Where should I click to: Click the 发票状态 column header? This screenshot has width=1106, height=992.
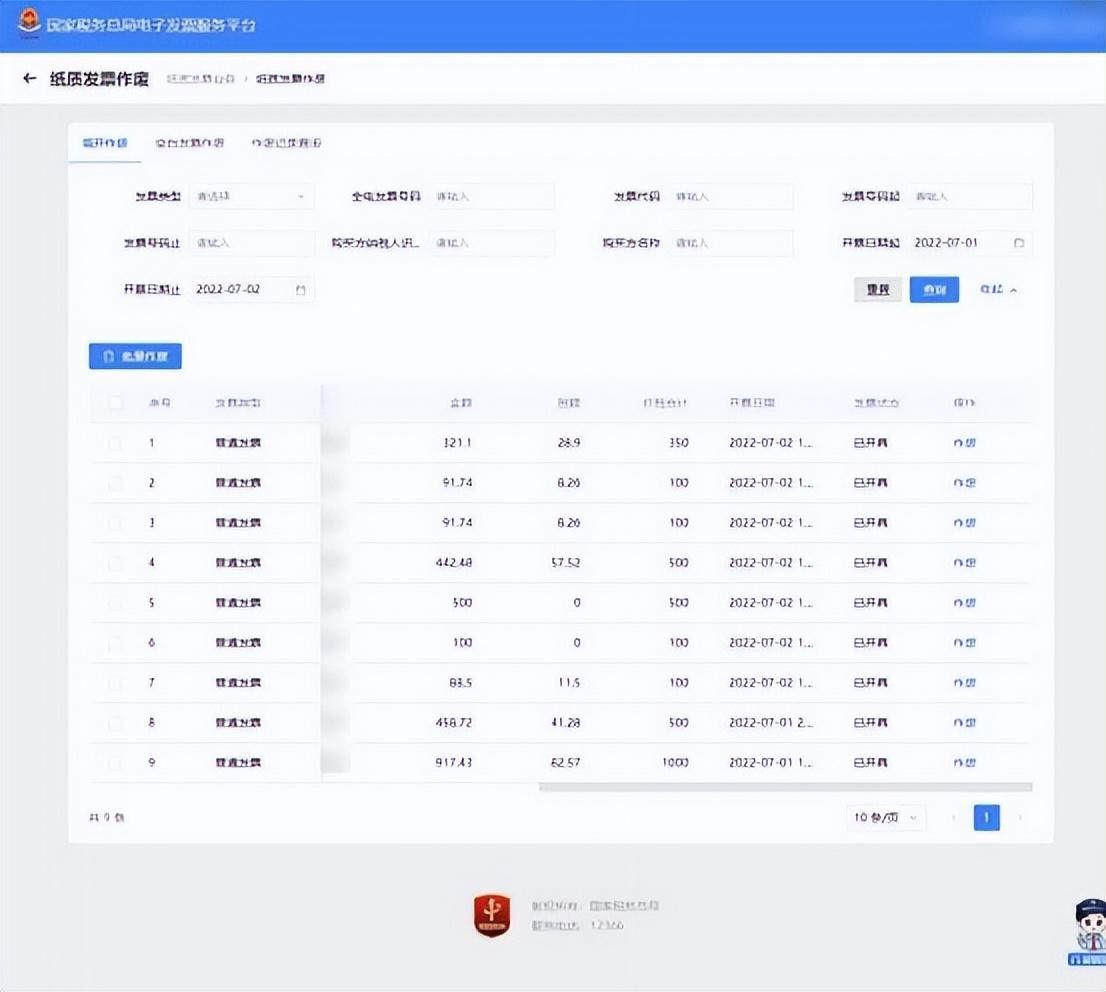876,403
